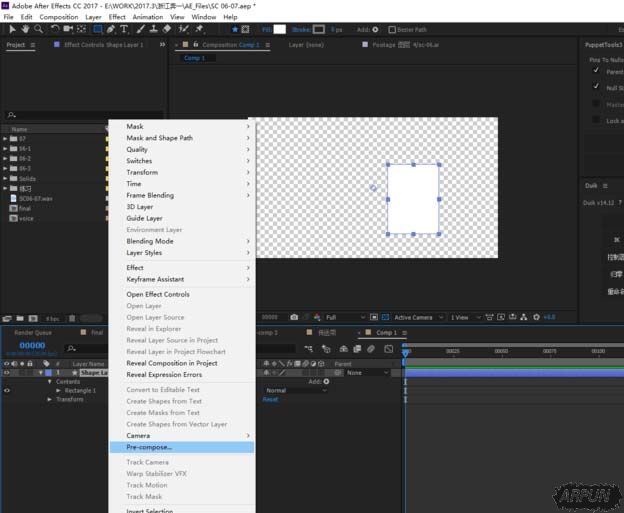This screenshot has width=624, height=513.
Task: Click the Solids folder icon
Action: click(x=13, y=178)
